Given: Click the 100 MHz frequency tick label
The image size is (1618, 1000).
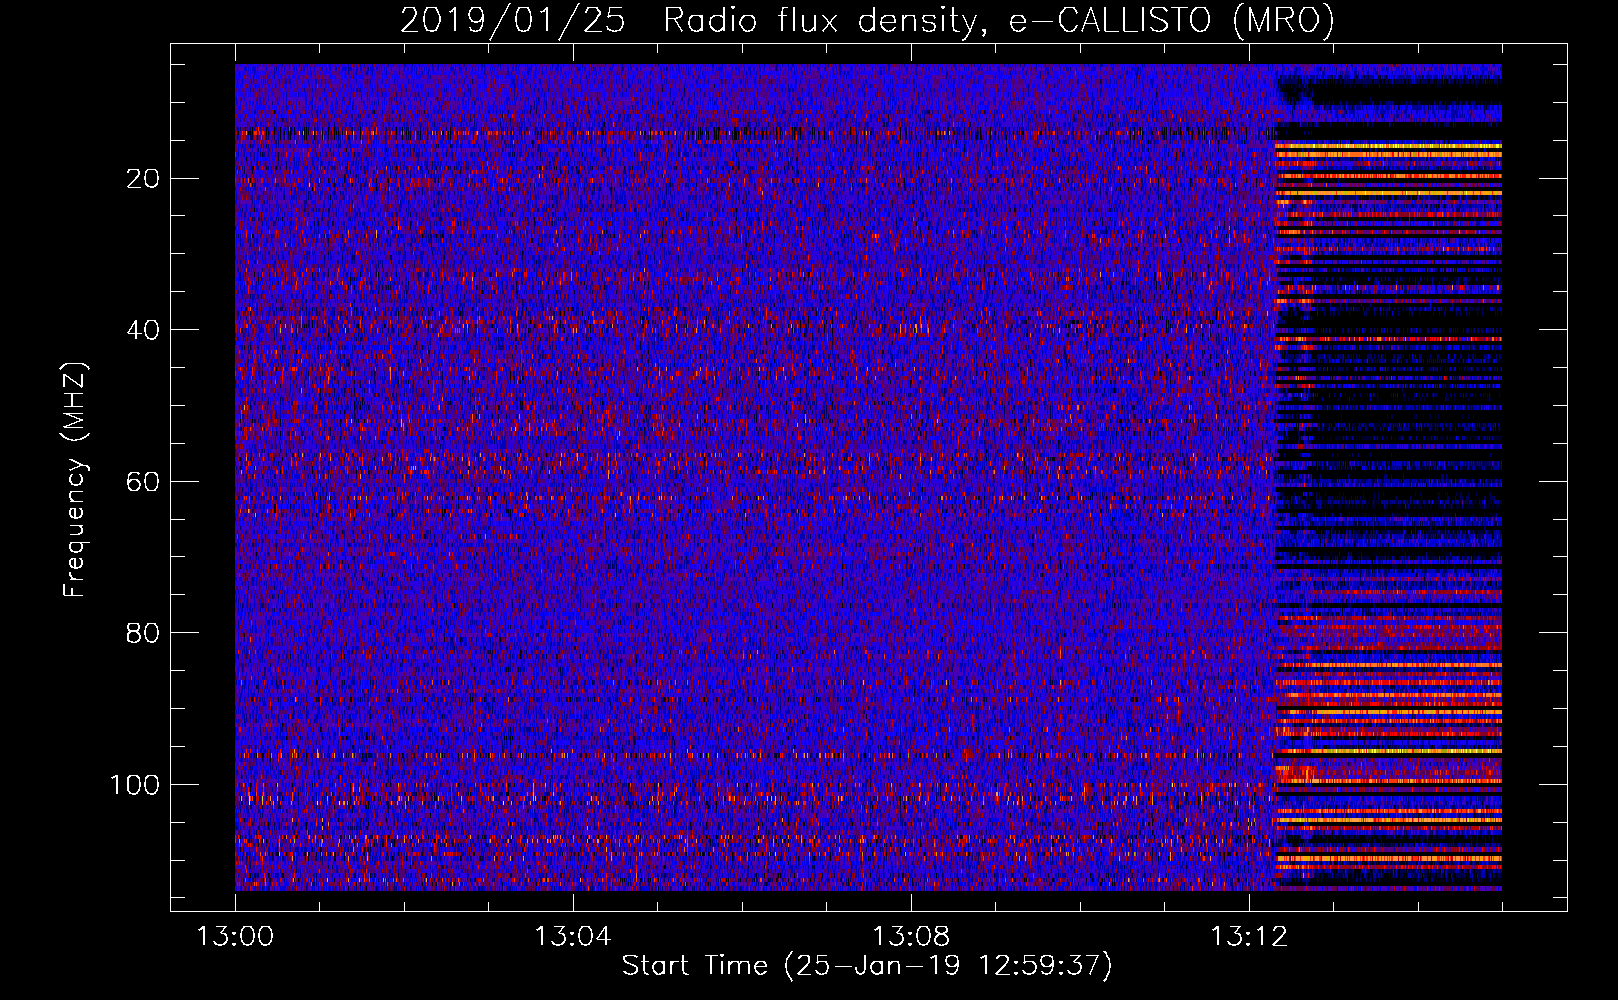Looking at the screenshot, I should point(135,785).
